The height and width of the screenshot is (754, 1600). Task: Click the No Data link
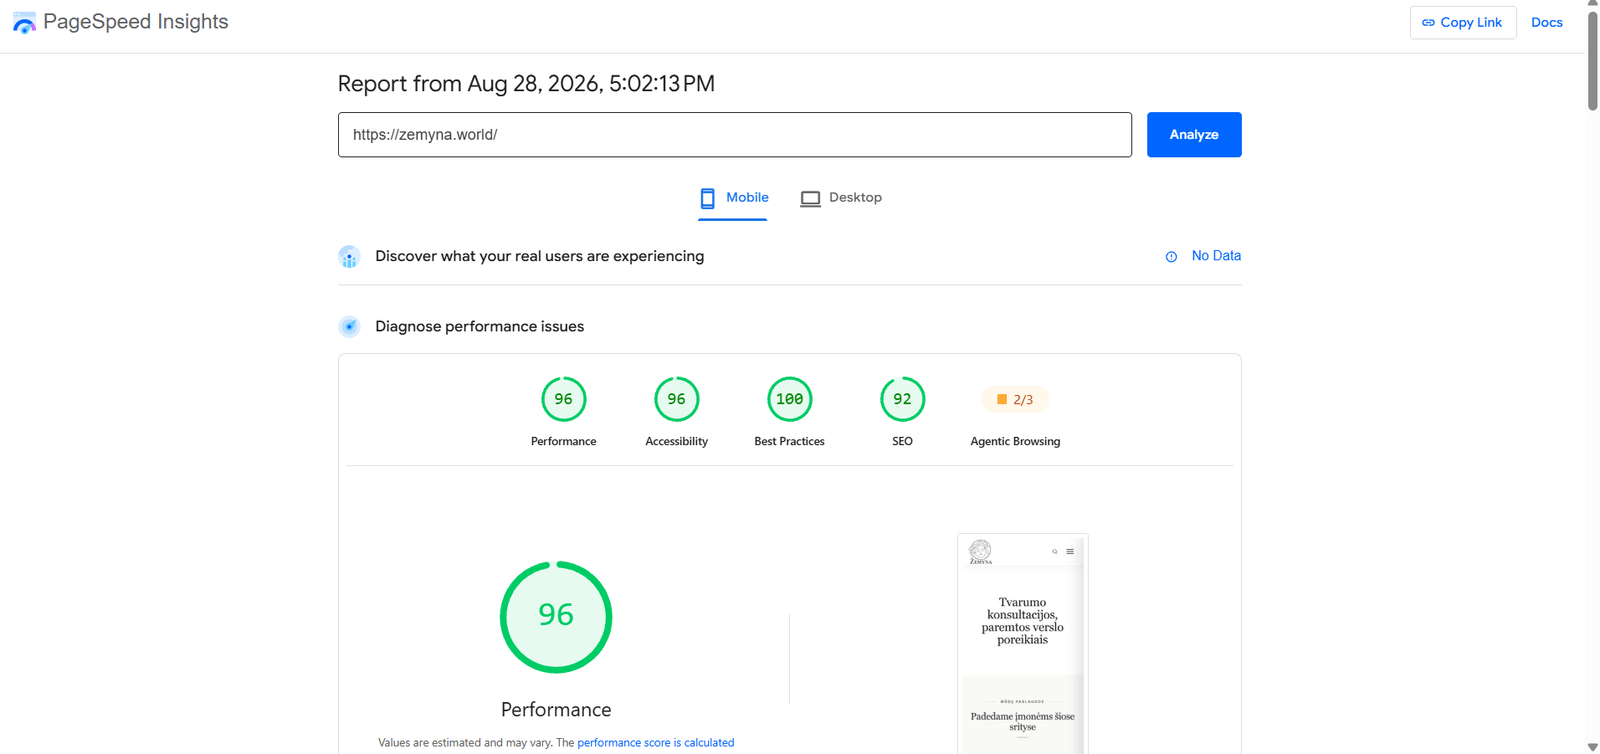pos(1216,256)
